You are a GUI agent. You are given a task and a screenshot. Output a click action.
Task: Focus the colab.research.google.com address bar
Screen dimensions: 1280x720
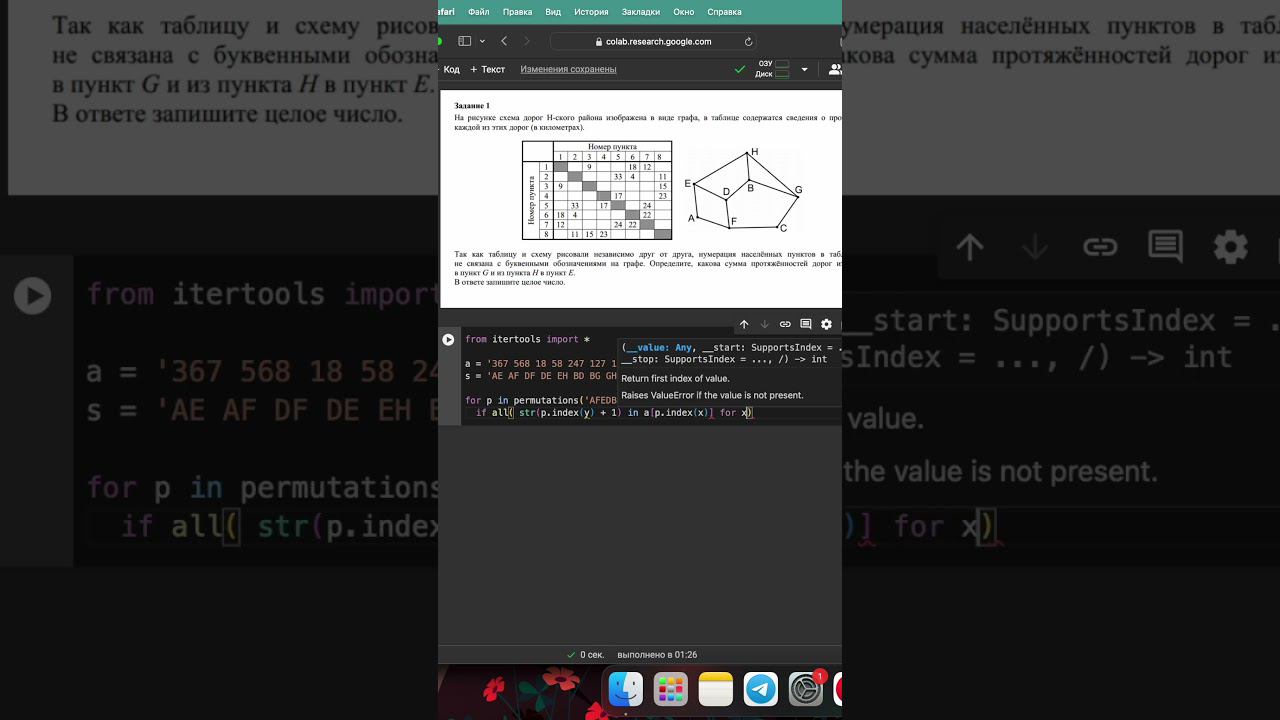click(654, 41)
